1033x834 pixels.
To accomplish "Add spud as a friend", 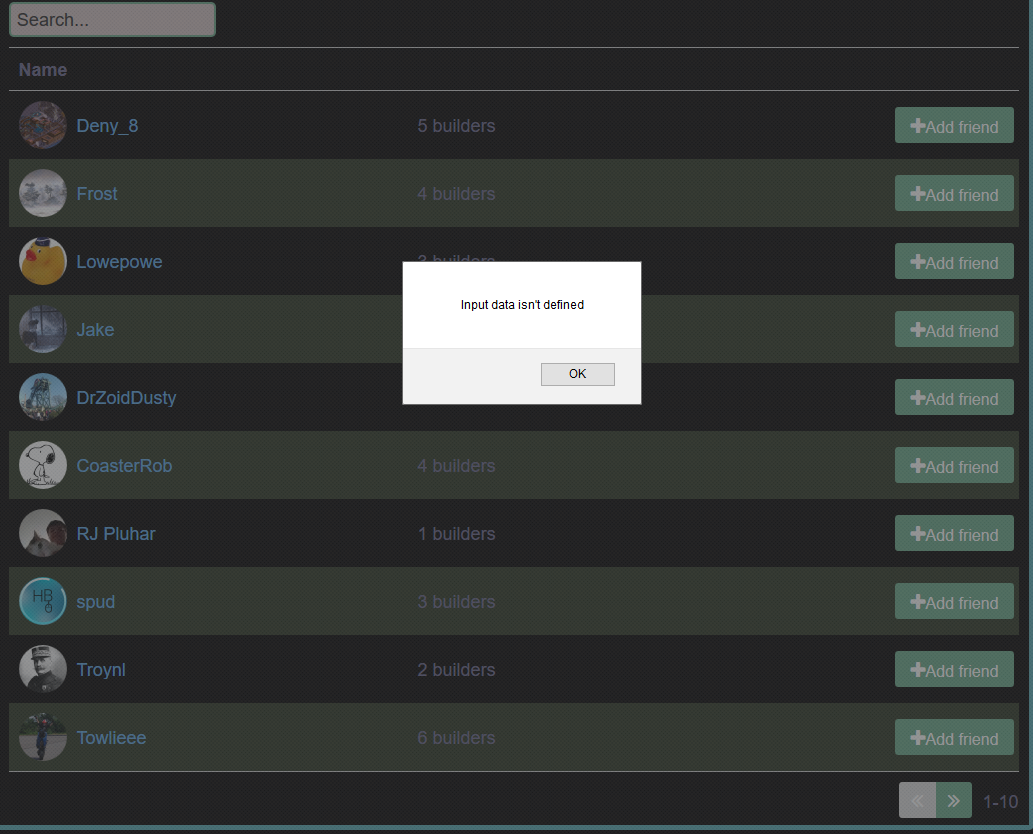I will [953, 601].
